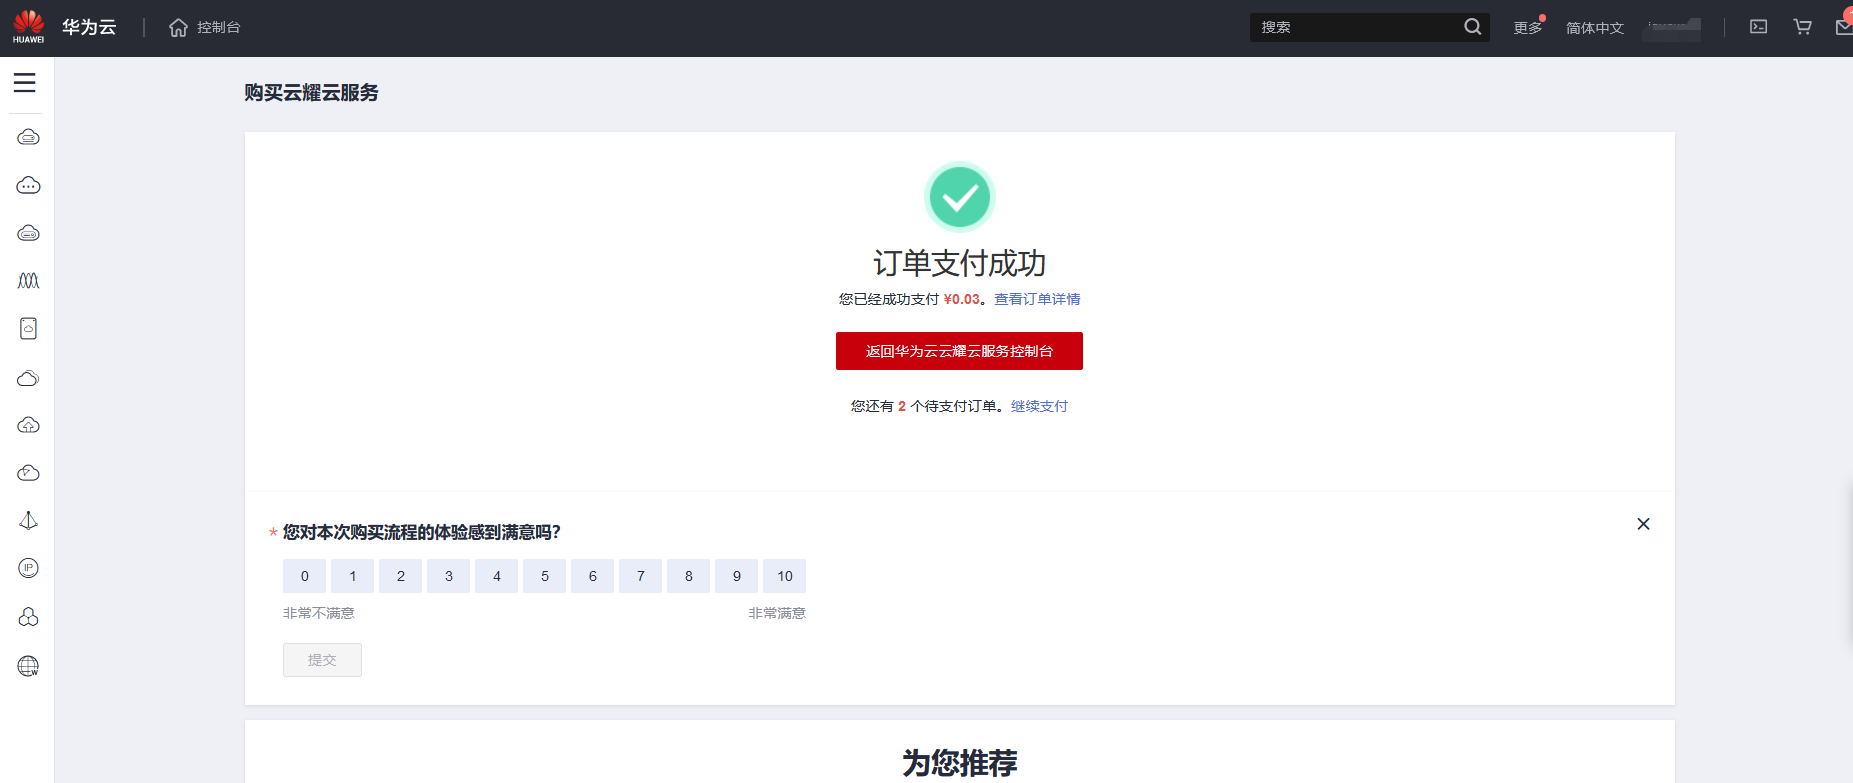
Task: Open the CloudShell terminal icon
Action: click(x=1758, y=27)
